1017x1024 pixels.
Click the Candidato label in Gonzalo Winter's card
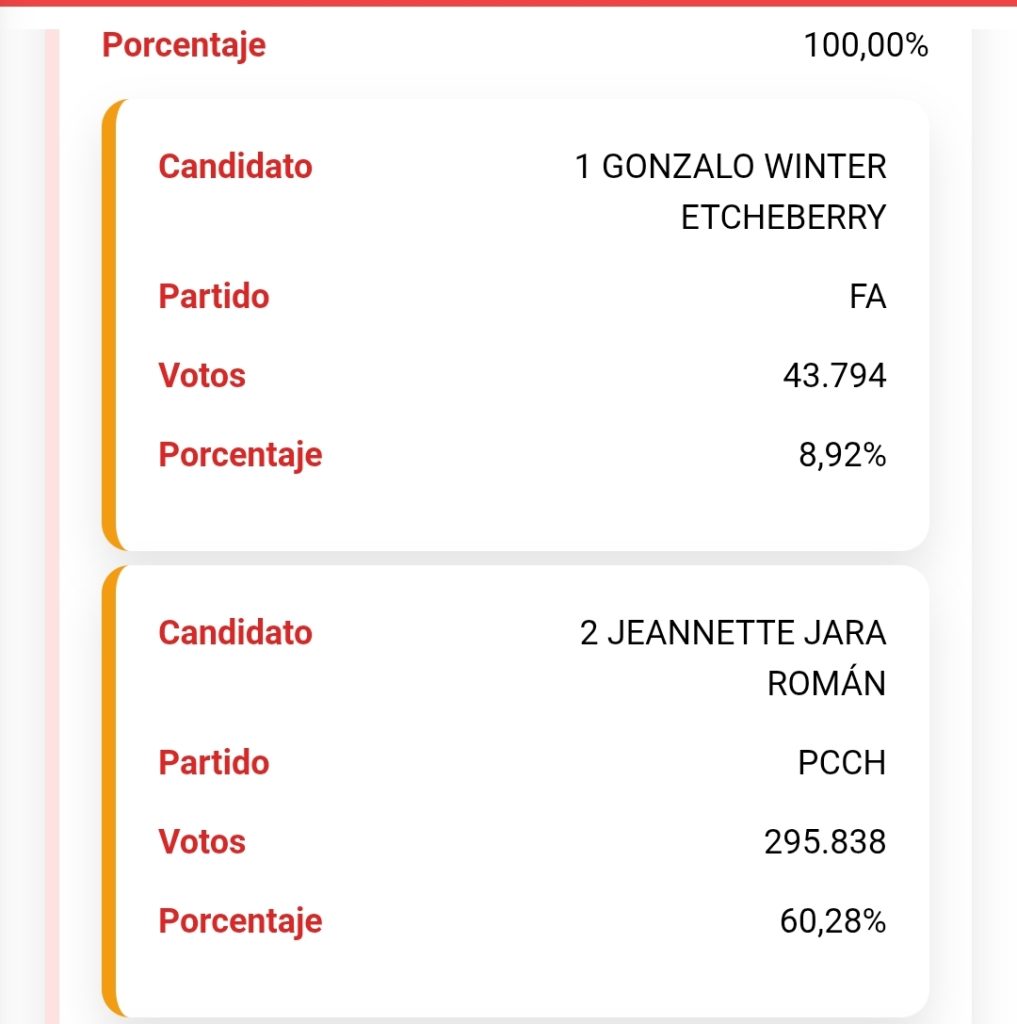point(235,166)
